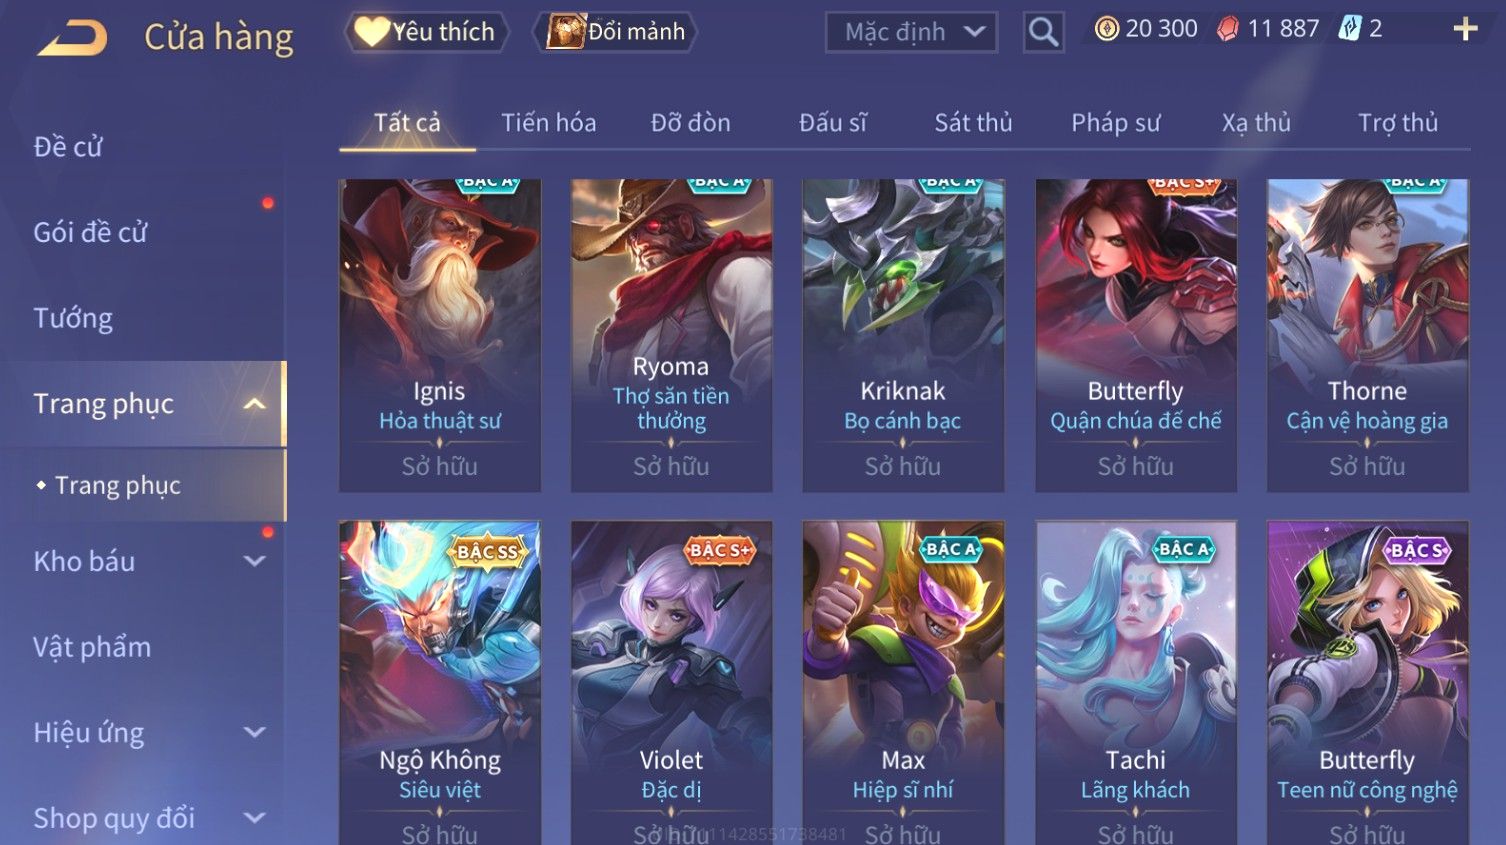1506x845 pixels.
Task: Select the Tiến hóa tab
Action: 548,123
